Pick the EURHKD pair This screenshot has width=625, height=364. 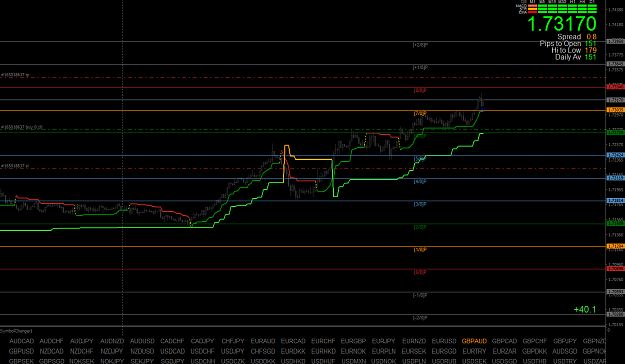click(323, 351)
